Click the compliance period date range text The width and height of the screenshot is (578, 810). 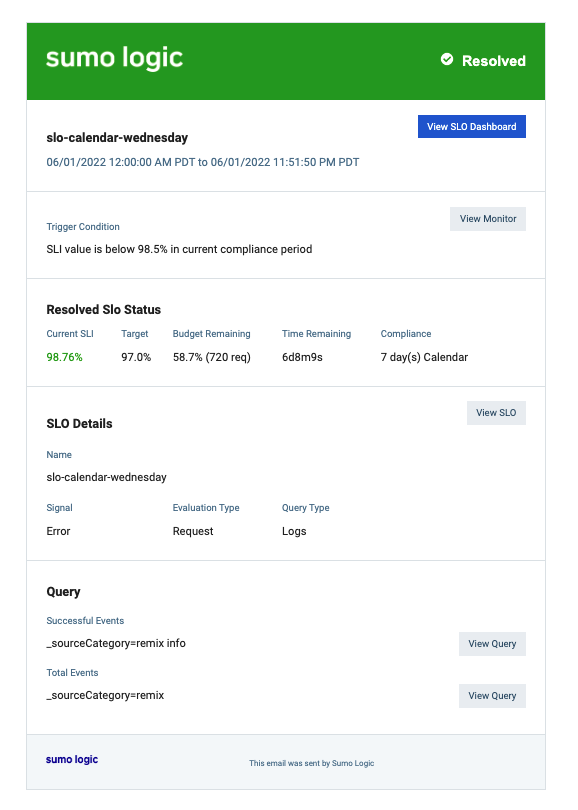(200, 161)
